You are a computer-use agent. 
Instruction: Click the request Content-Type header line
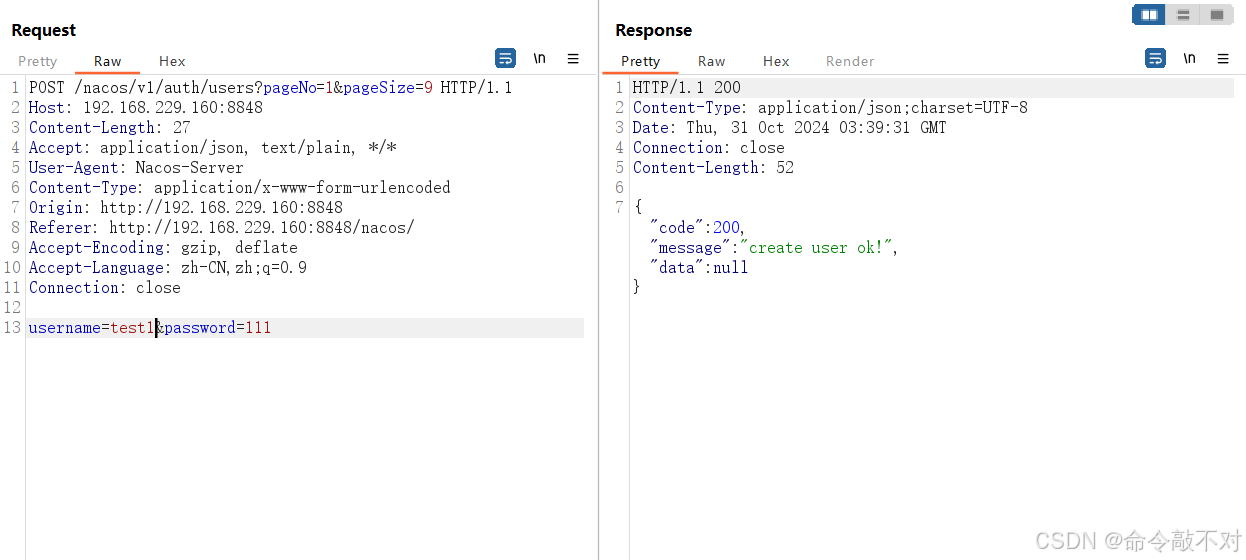[x=239, y=188]
